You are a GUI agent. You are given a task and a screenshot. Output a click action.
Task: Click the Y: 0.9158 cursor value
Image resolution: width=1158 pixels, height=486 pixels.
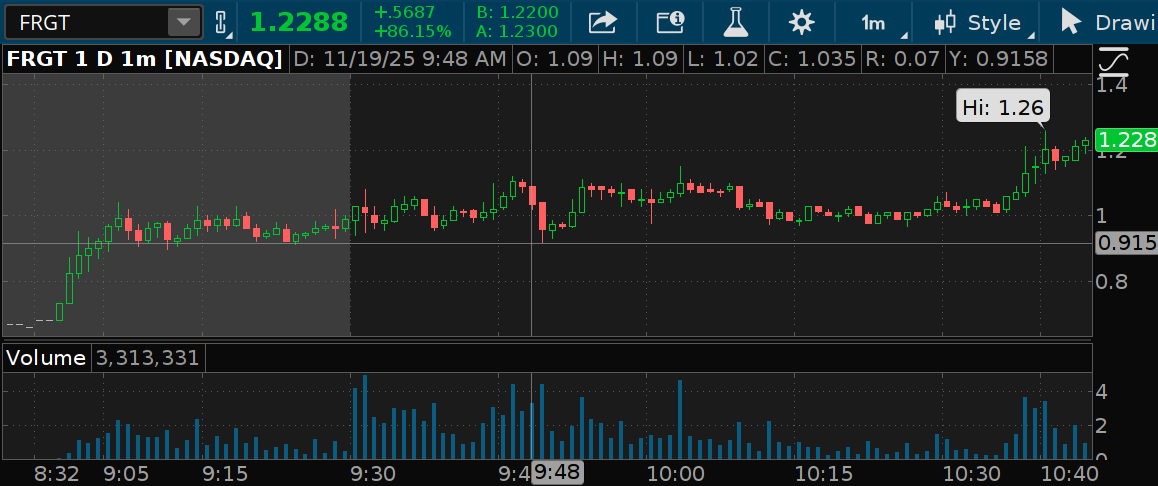tap(1000, 60)
